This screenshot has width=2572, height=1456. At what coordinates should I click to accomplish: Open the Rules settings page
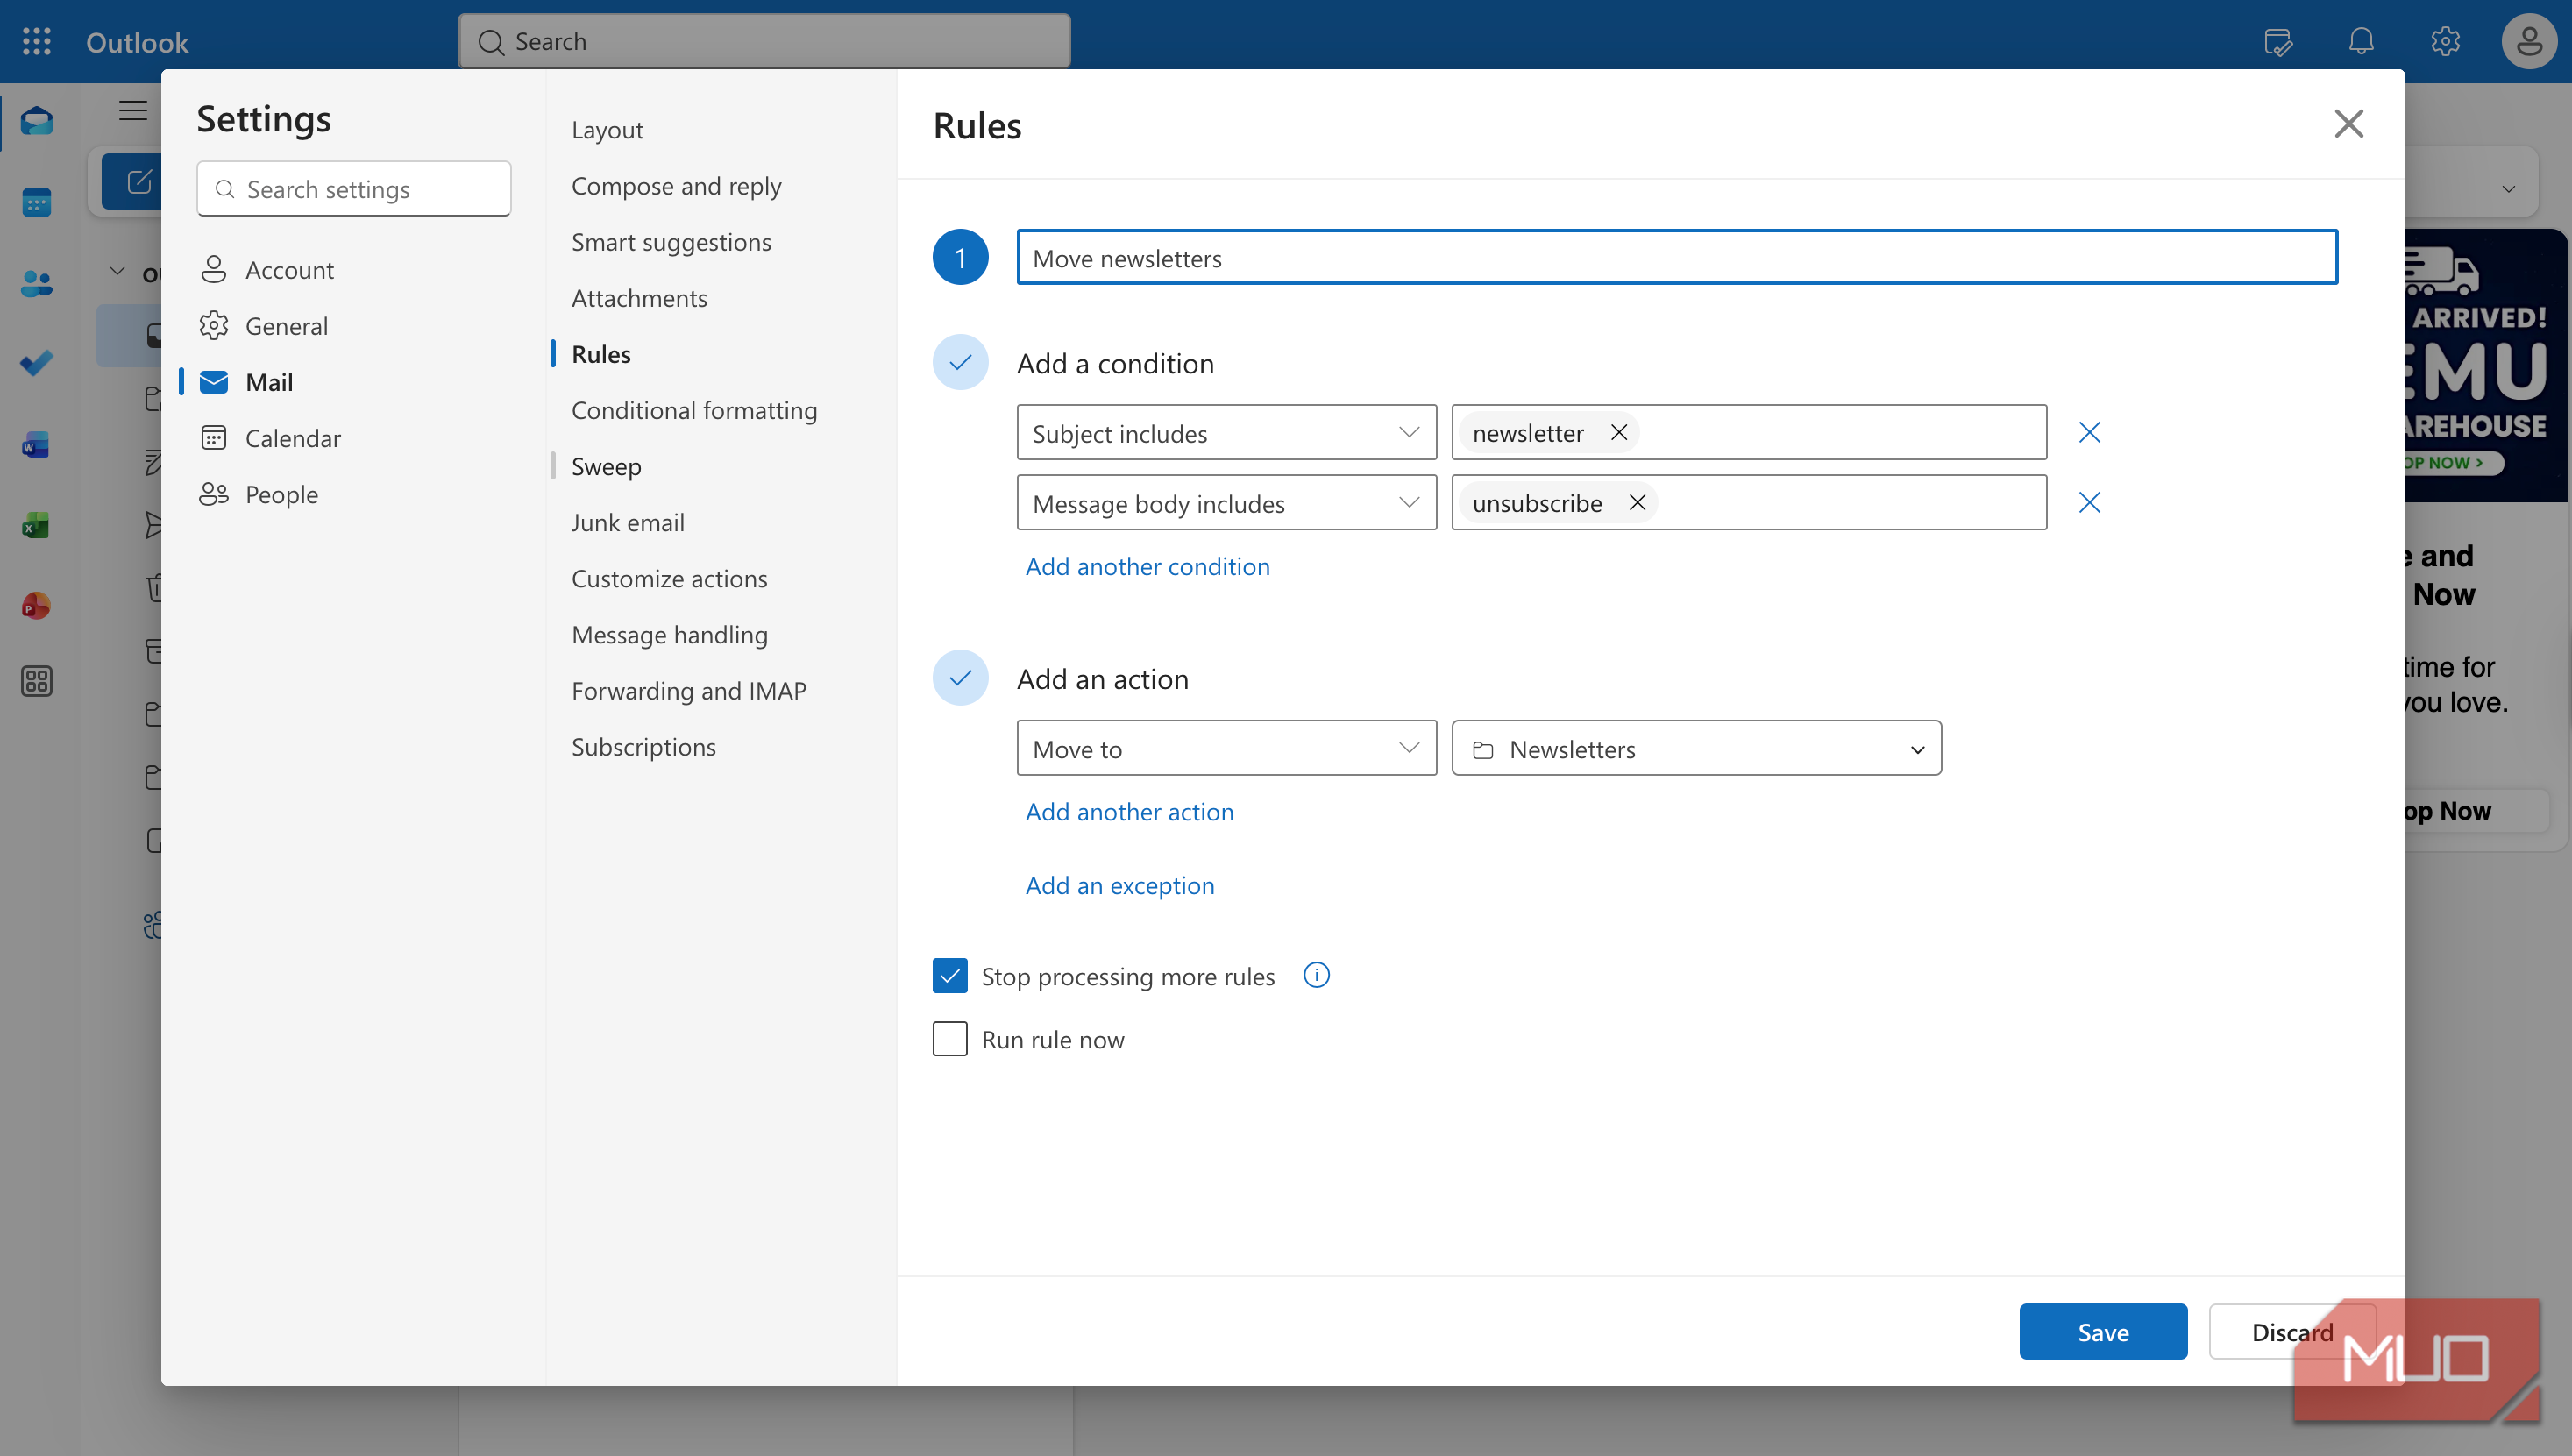click(x=601, y=354)
